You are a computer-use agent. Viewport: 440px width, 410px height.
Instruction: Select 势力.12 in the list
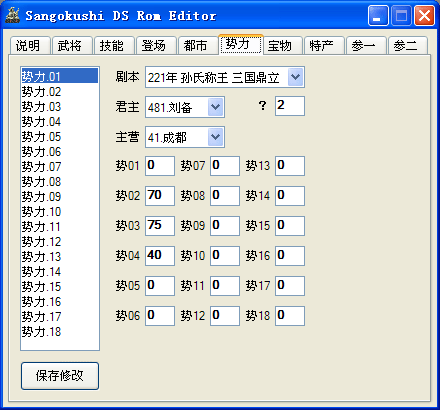pyautogui.click(x=60, y=242)
